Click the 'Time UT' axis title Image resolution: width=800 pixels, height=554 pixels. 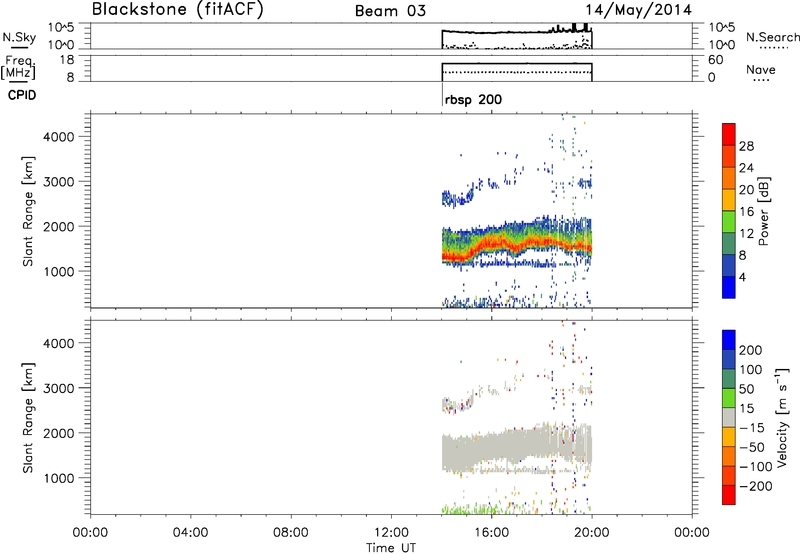[391, 548]
